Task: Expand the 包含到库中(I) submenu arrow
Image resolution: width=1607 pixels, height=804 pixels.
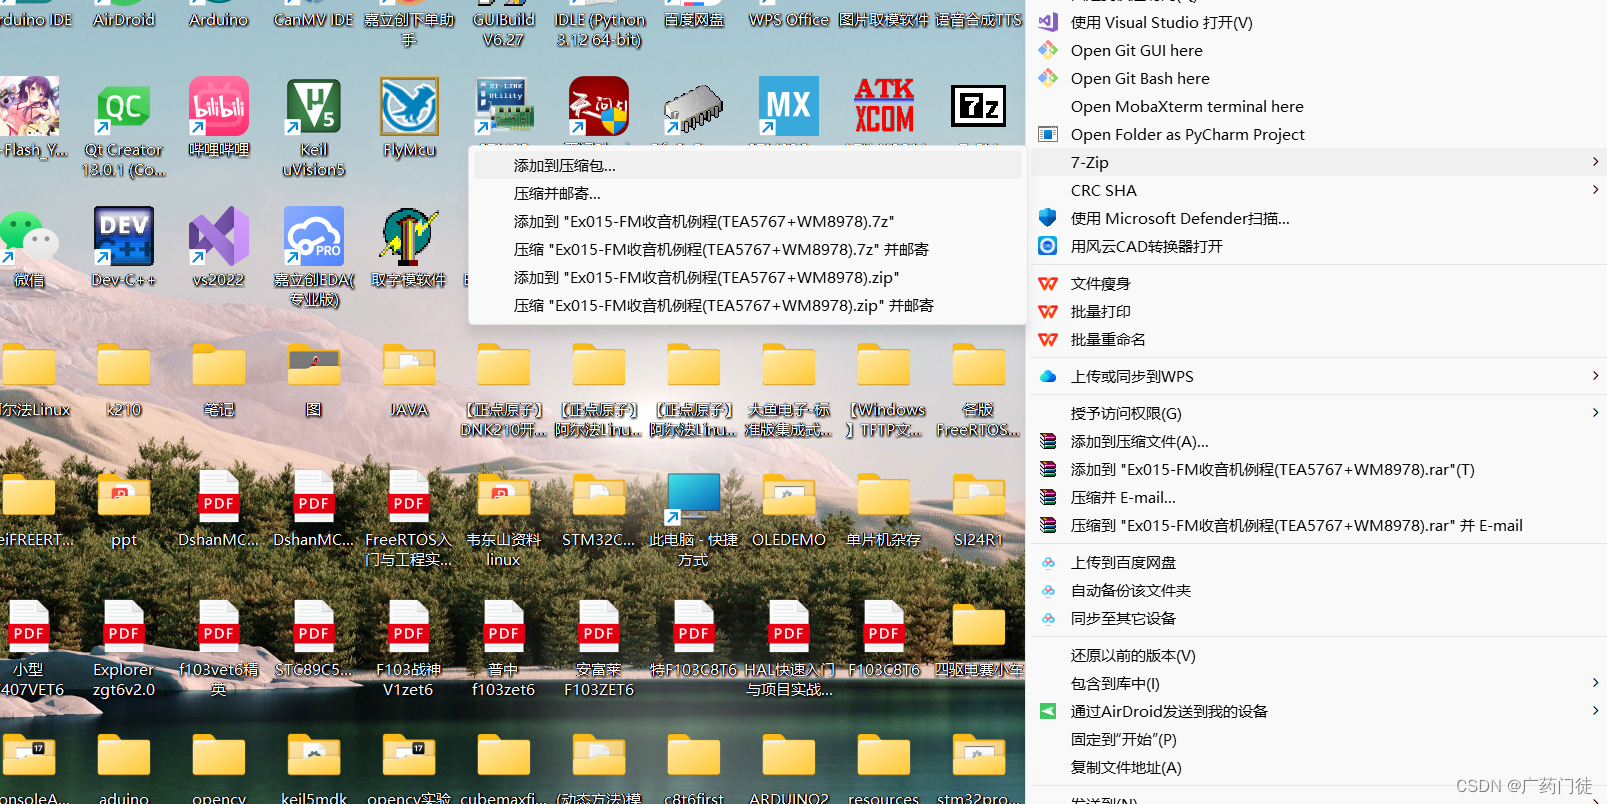Action: coord(1595,683)
